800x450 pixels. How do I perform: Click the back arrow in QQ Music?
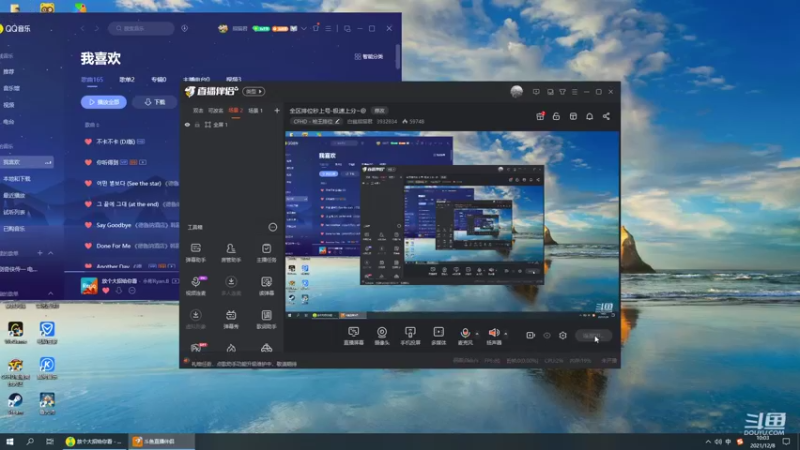point(82,29)
